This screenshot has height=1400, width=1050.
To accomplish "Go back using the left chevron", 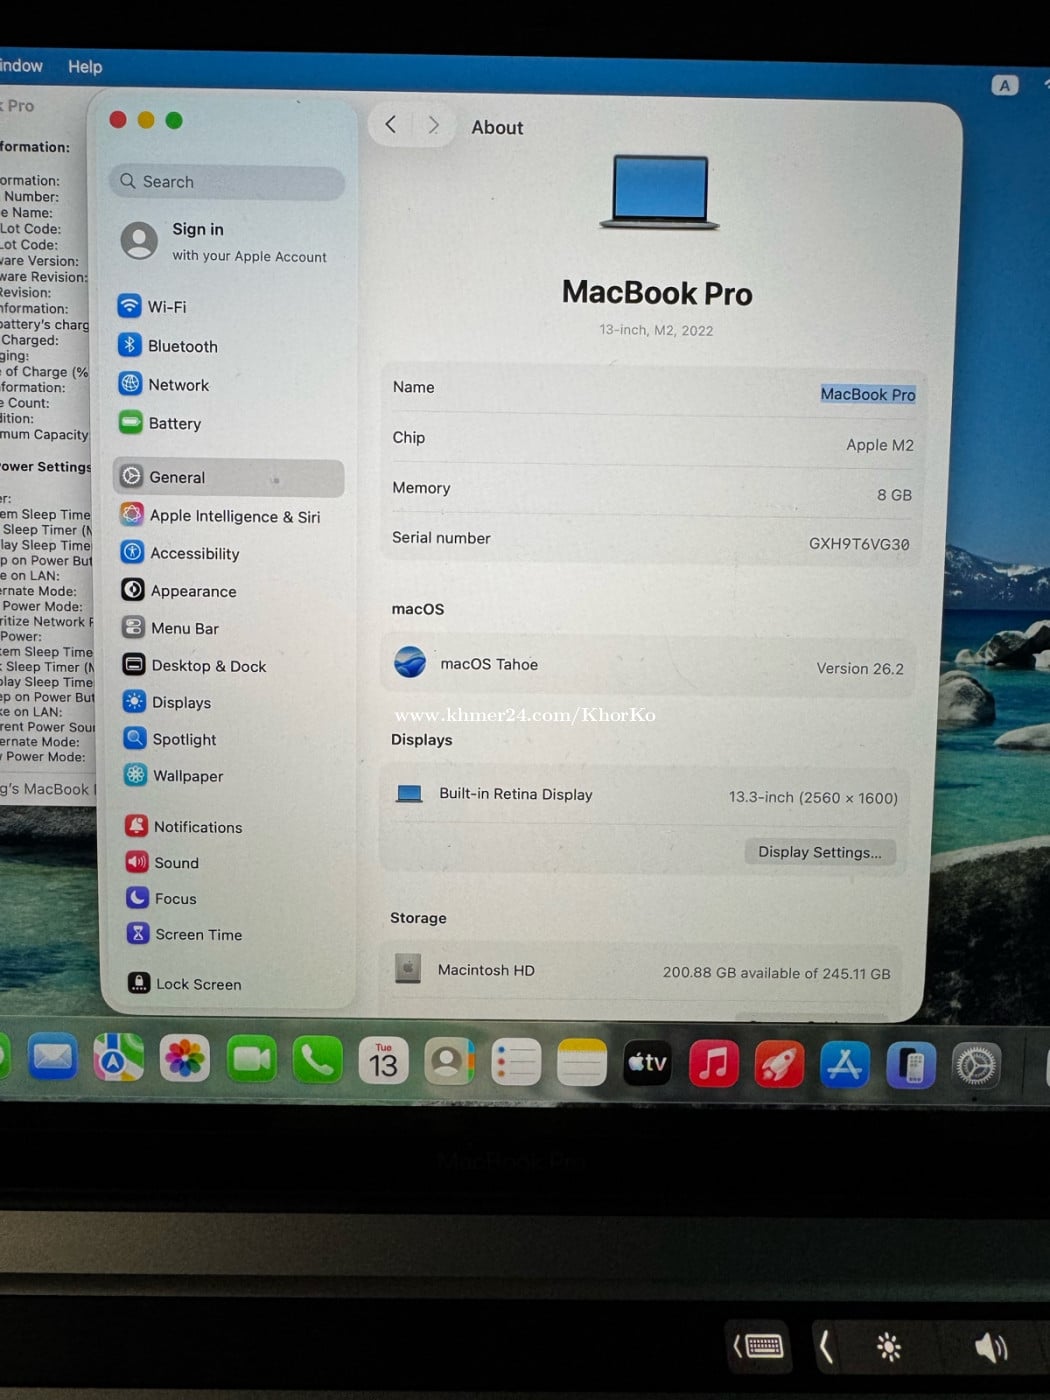I will tap(391, 125).
